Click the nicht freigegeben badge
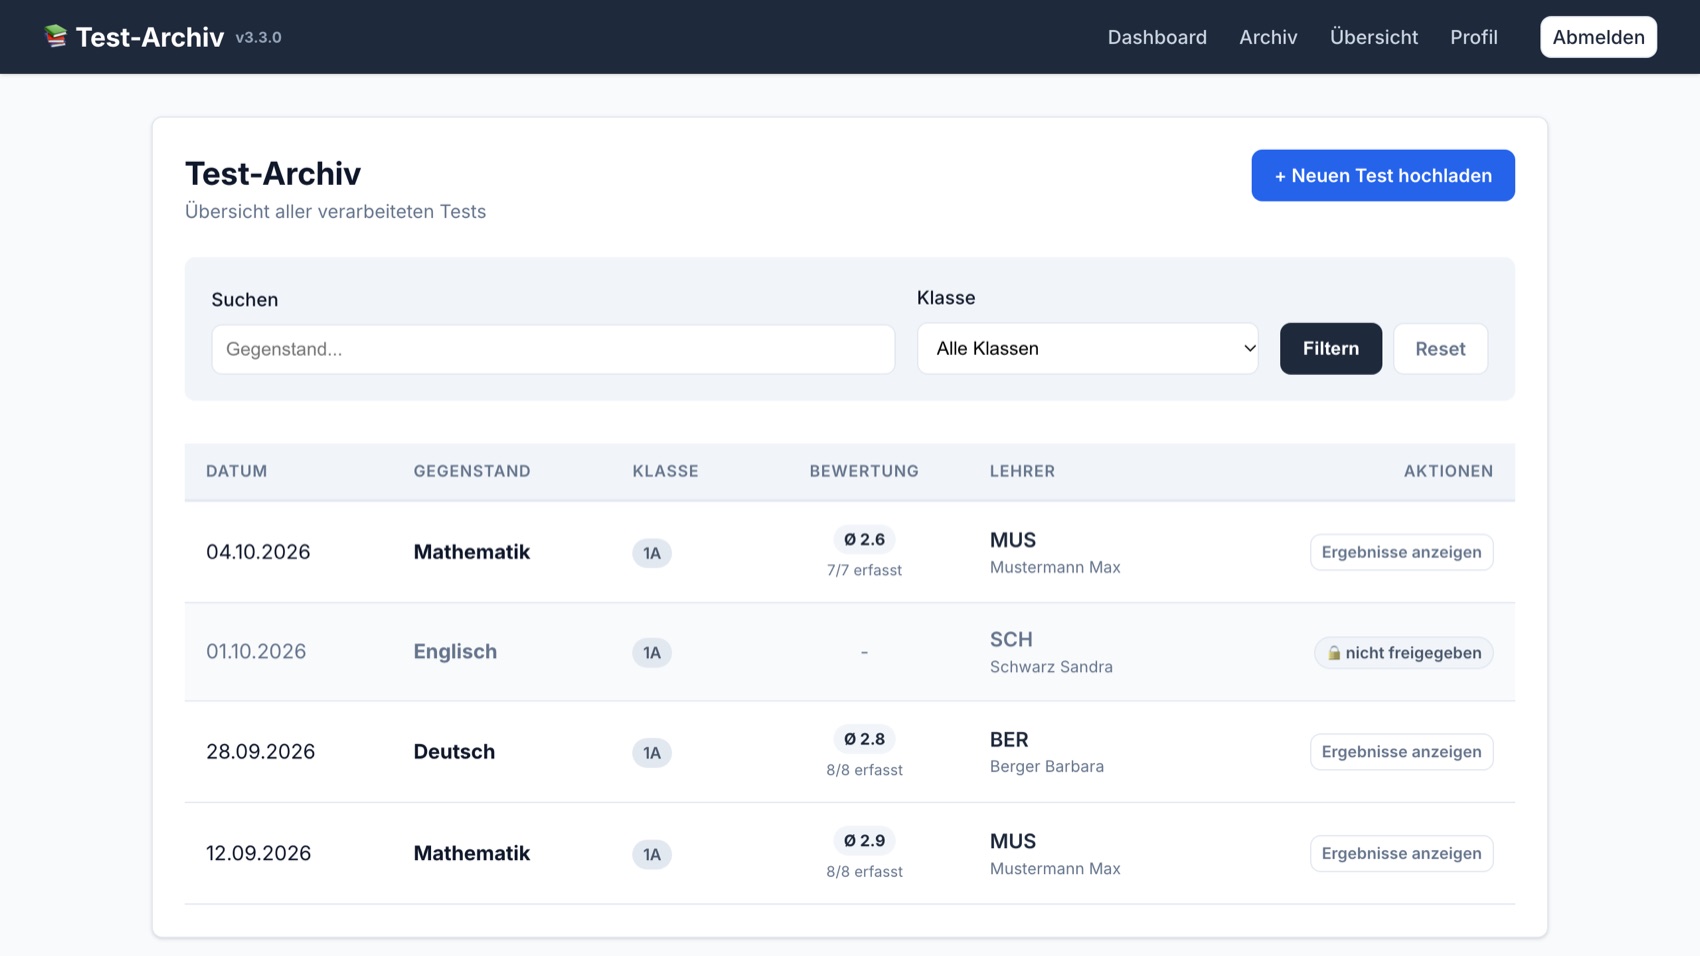The image size is (1700, 956). click(1403, 653)
